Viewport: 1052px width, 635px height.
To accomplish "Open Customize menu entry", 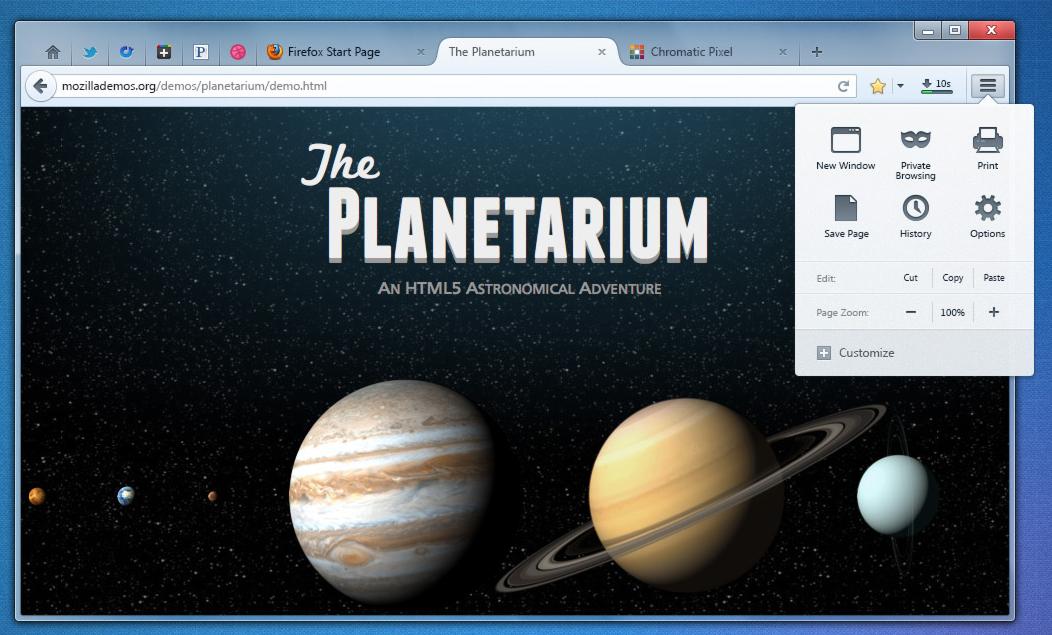I will pos(855,353).
